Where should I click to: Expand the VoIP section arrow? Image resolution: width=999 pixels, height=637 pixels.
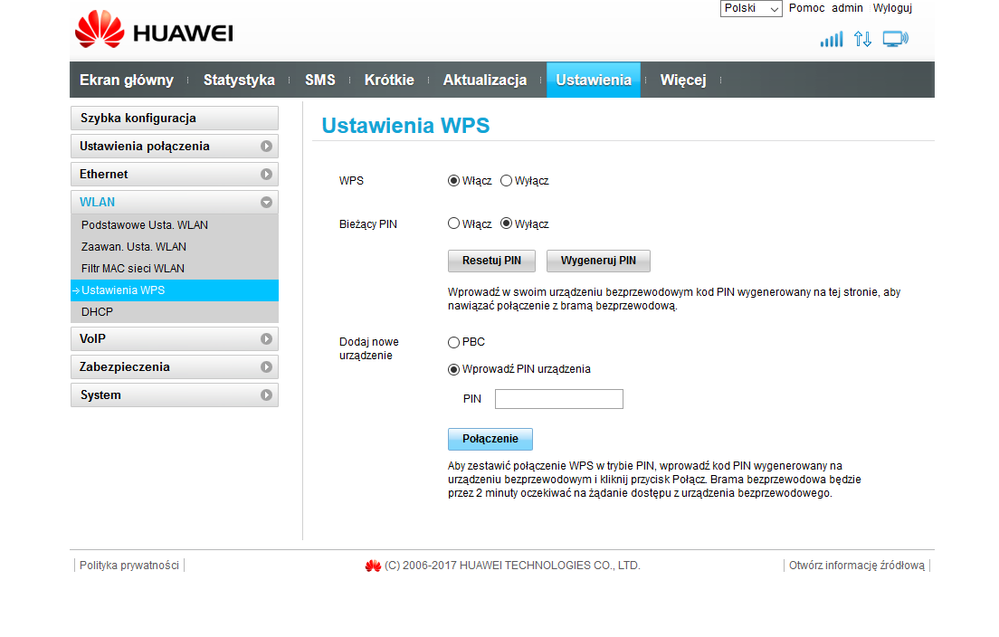(x=266, y=340)
